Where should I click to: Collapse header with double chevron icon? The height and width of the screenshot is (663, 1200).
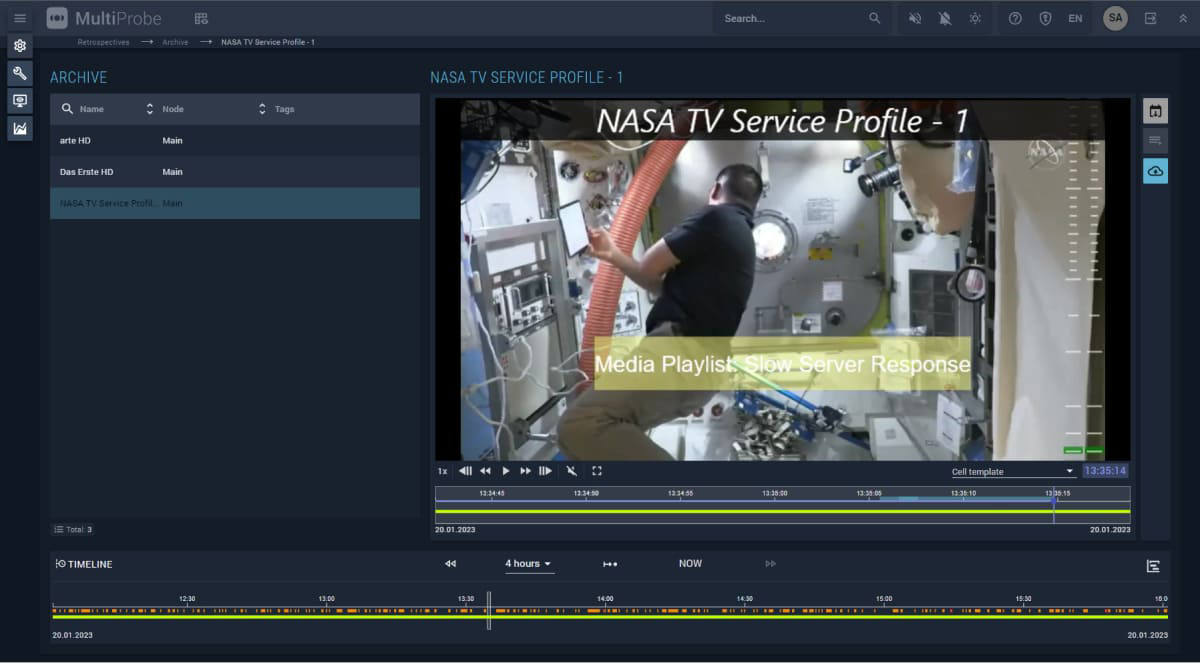[1183, 18]
